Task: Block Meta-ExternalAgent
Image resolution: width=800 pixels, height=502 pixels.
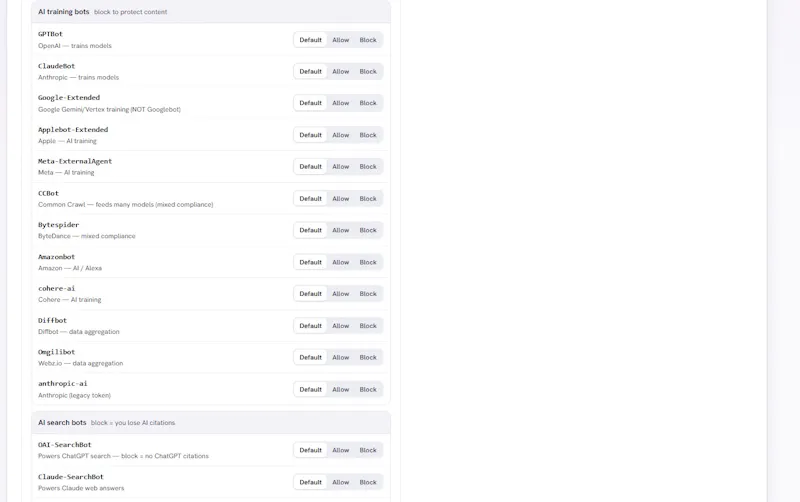Action: [x=368, y=167]
